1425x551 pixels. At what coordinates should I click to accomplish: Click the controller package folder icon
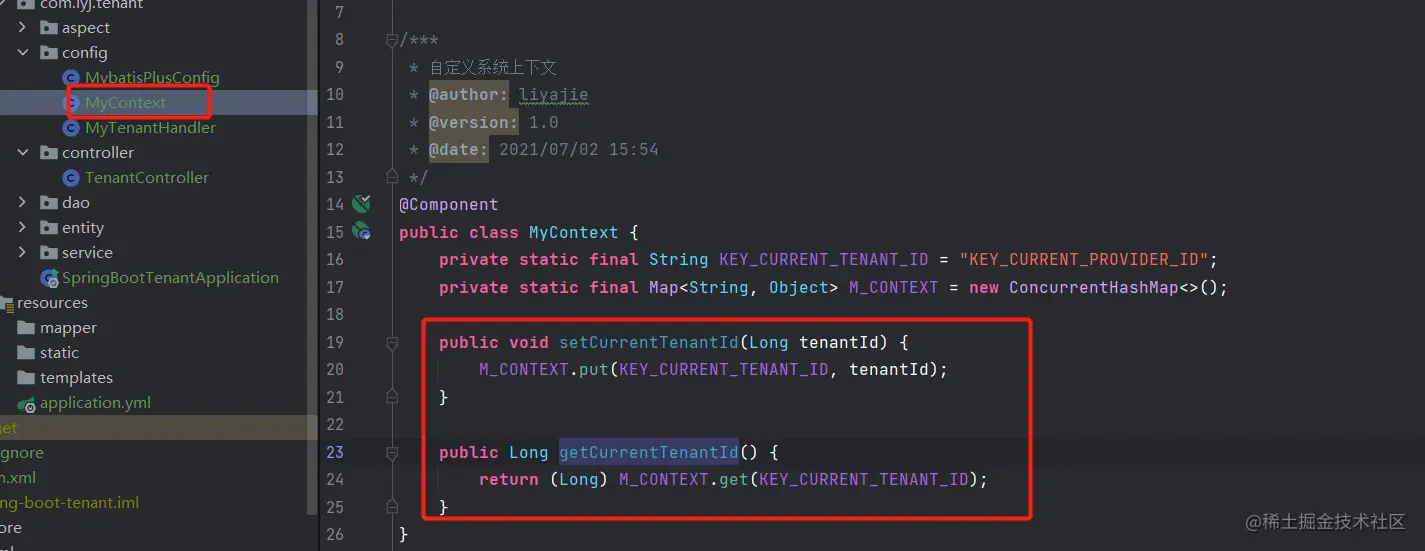click(x=48, y=153)
